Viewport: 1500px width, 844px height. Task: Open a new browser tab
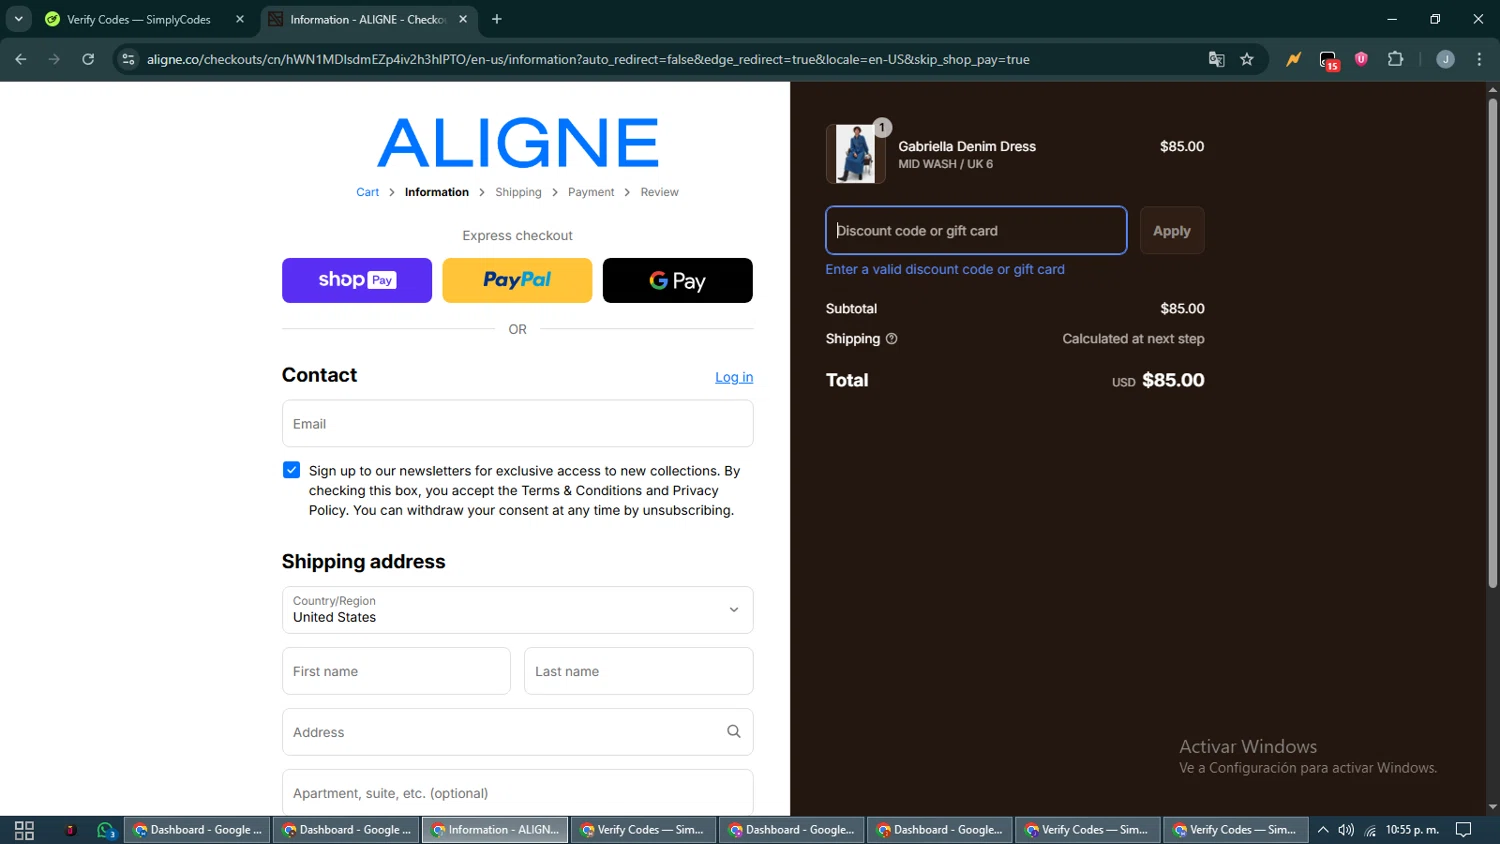pyautogui.click(x=497, y=19)
